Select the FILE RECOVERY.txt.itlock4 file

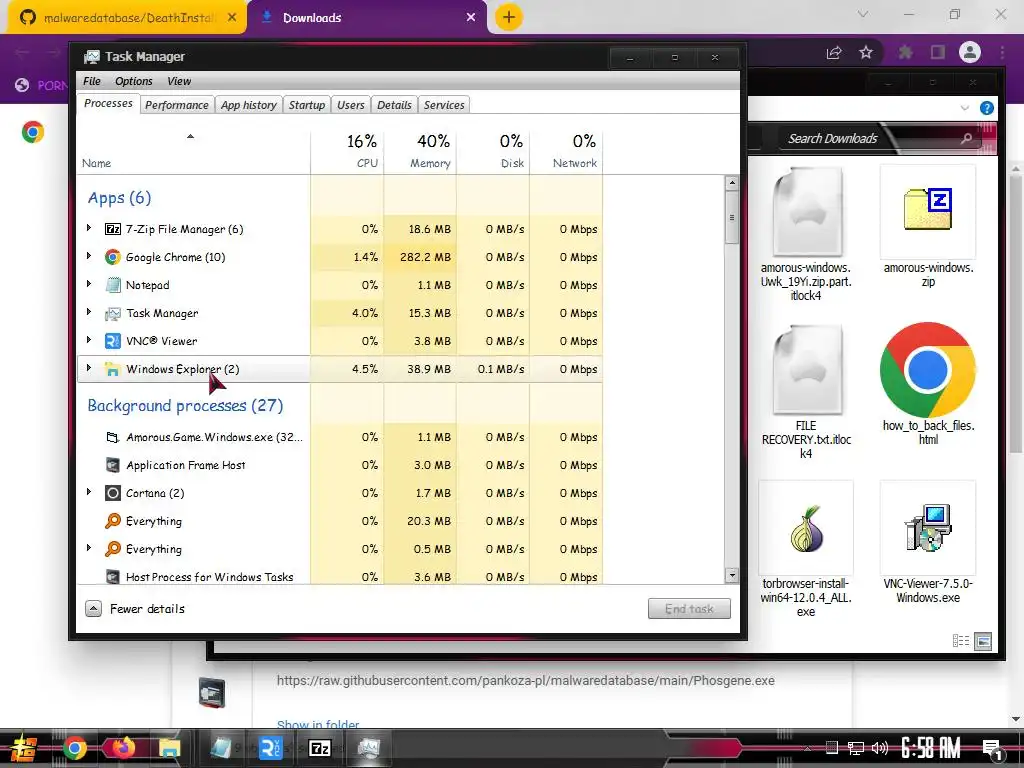click(x=806, y=392)
